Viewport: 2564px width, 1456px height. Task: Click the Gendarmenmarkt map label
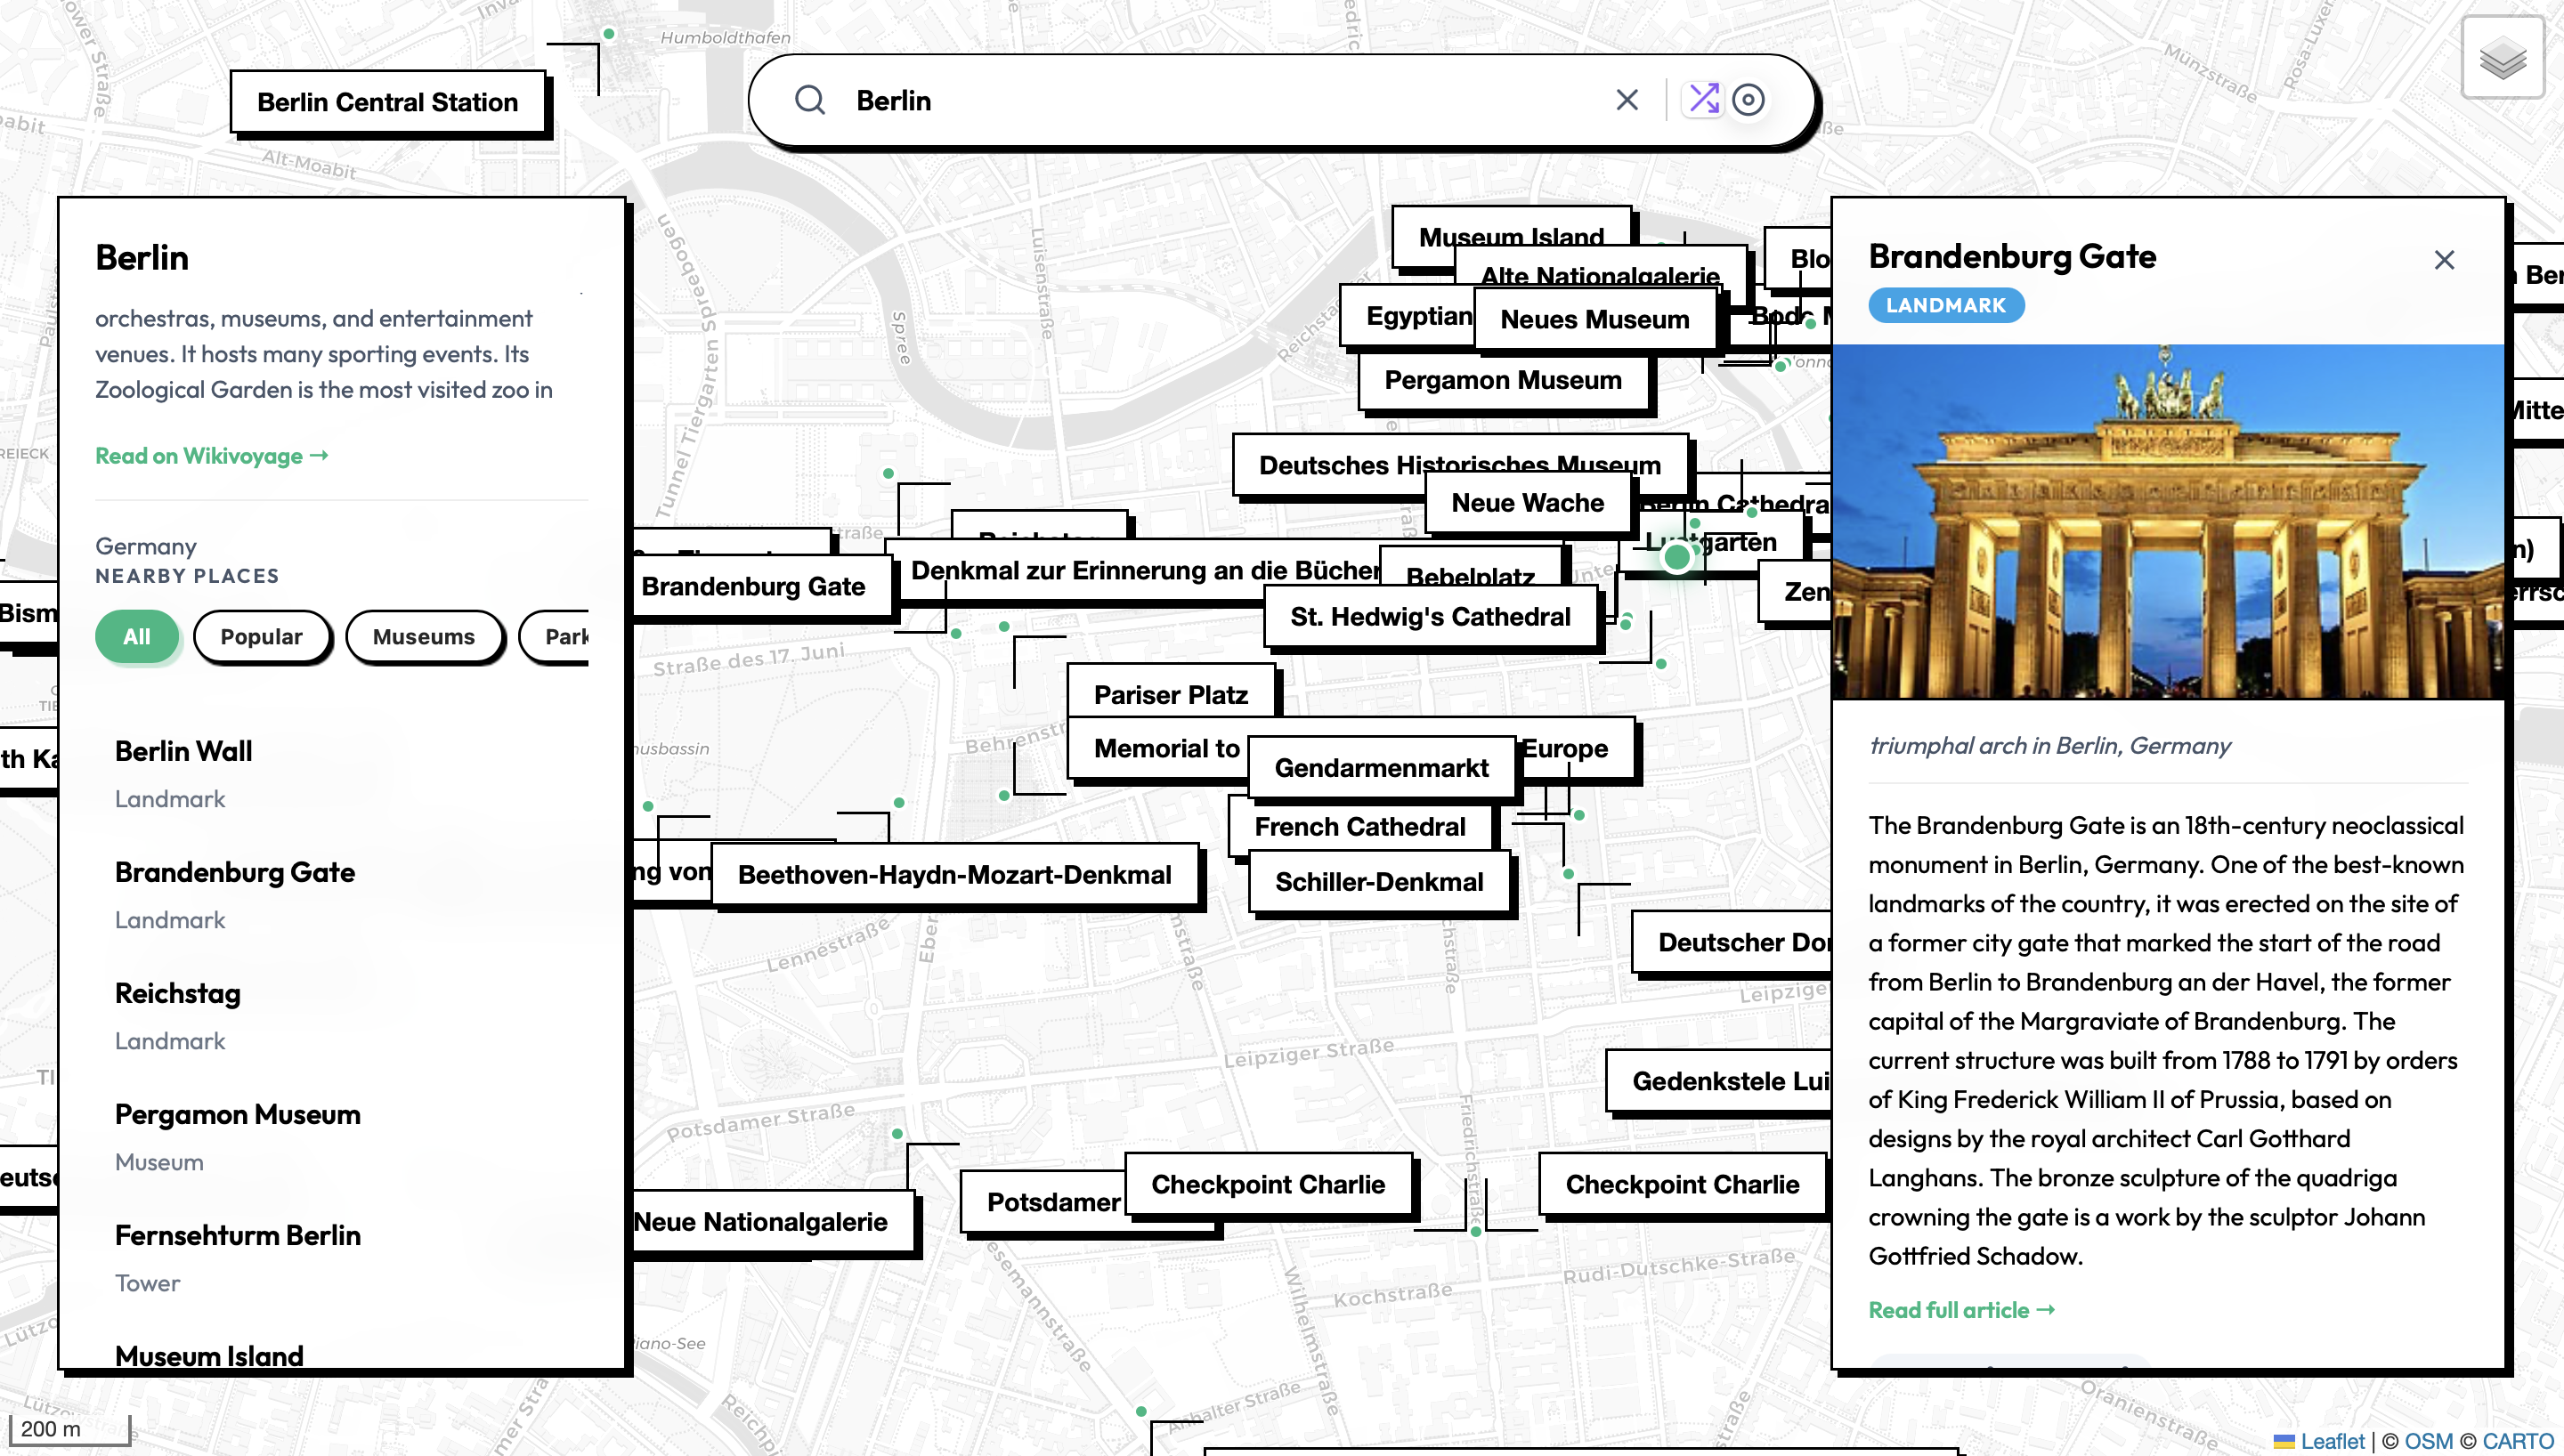[1381, 768]
